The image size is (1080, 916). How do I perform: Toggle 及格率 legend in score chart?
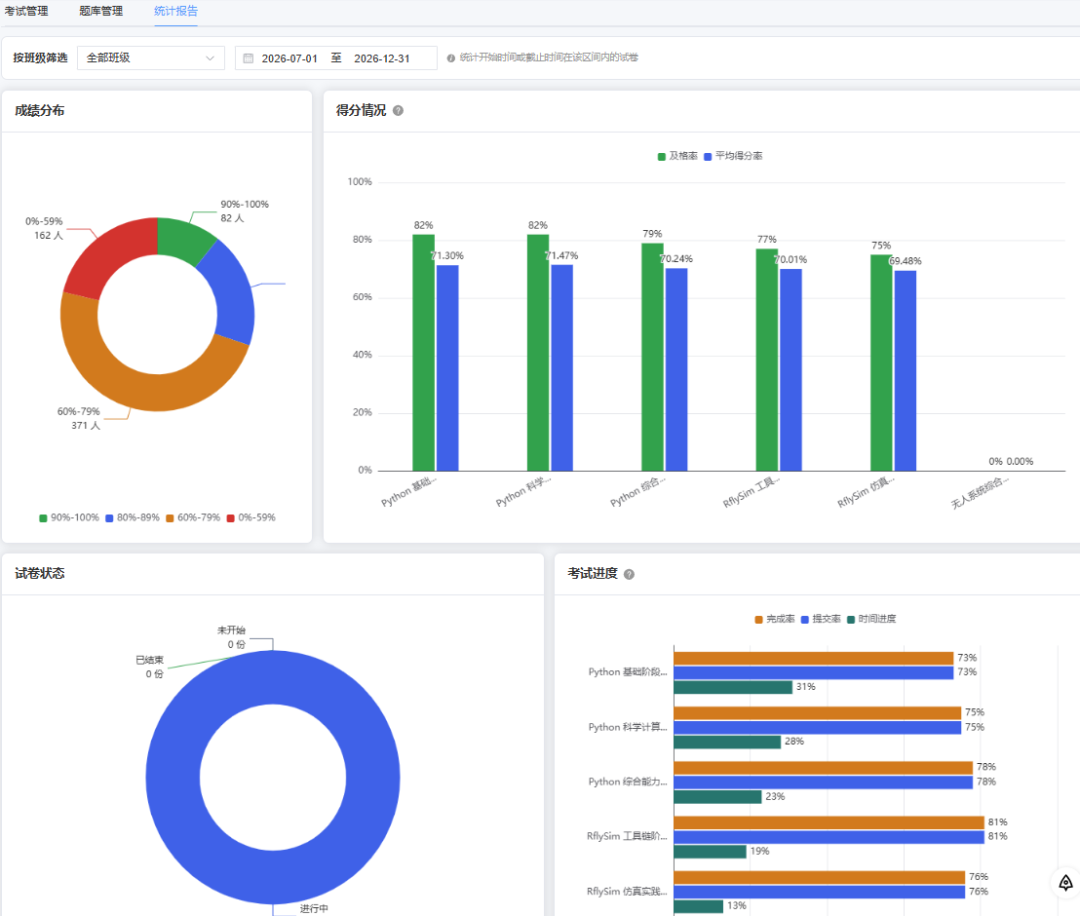(678, 156)
